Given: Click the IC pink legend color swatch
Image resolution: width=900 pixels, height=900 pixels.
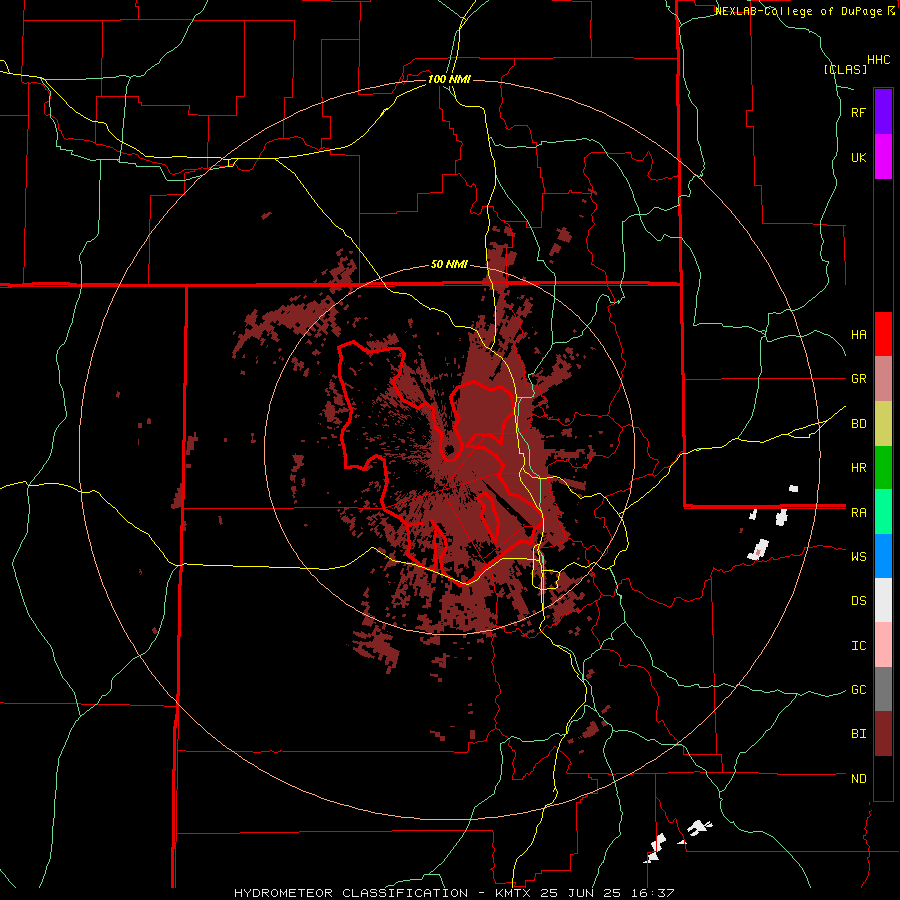Looking at the screenshot, I should pyautogui.click(x=883, y=645).
